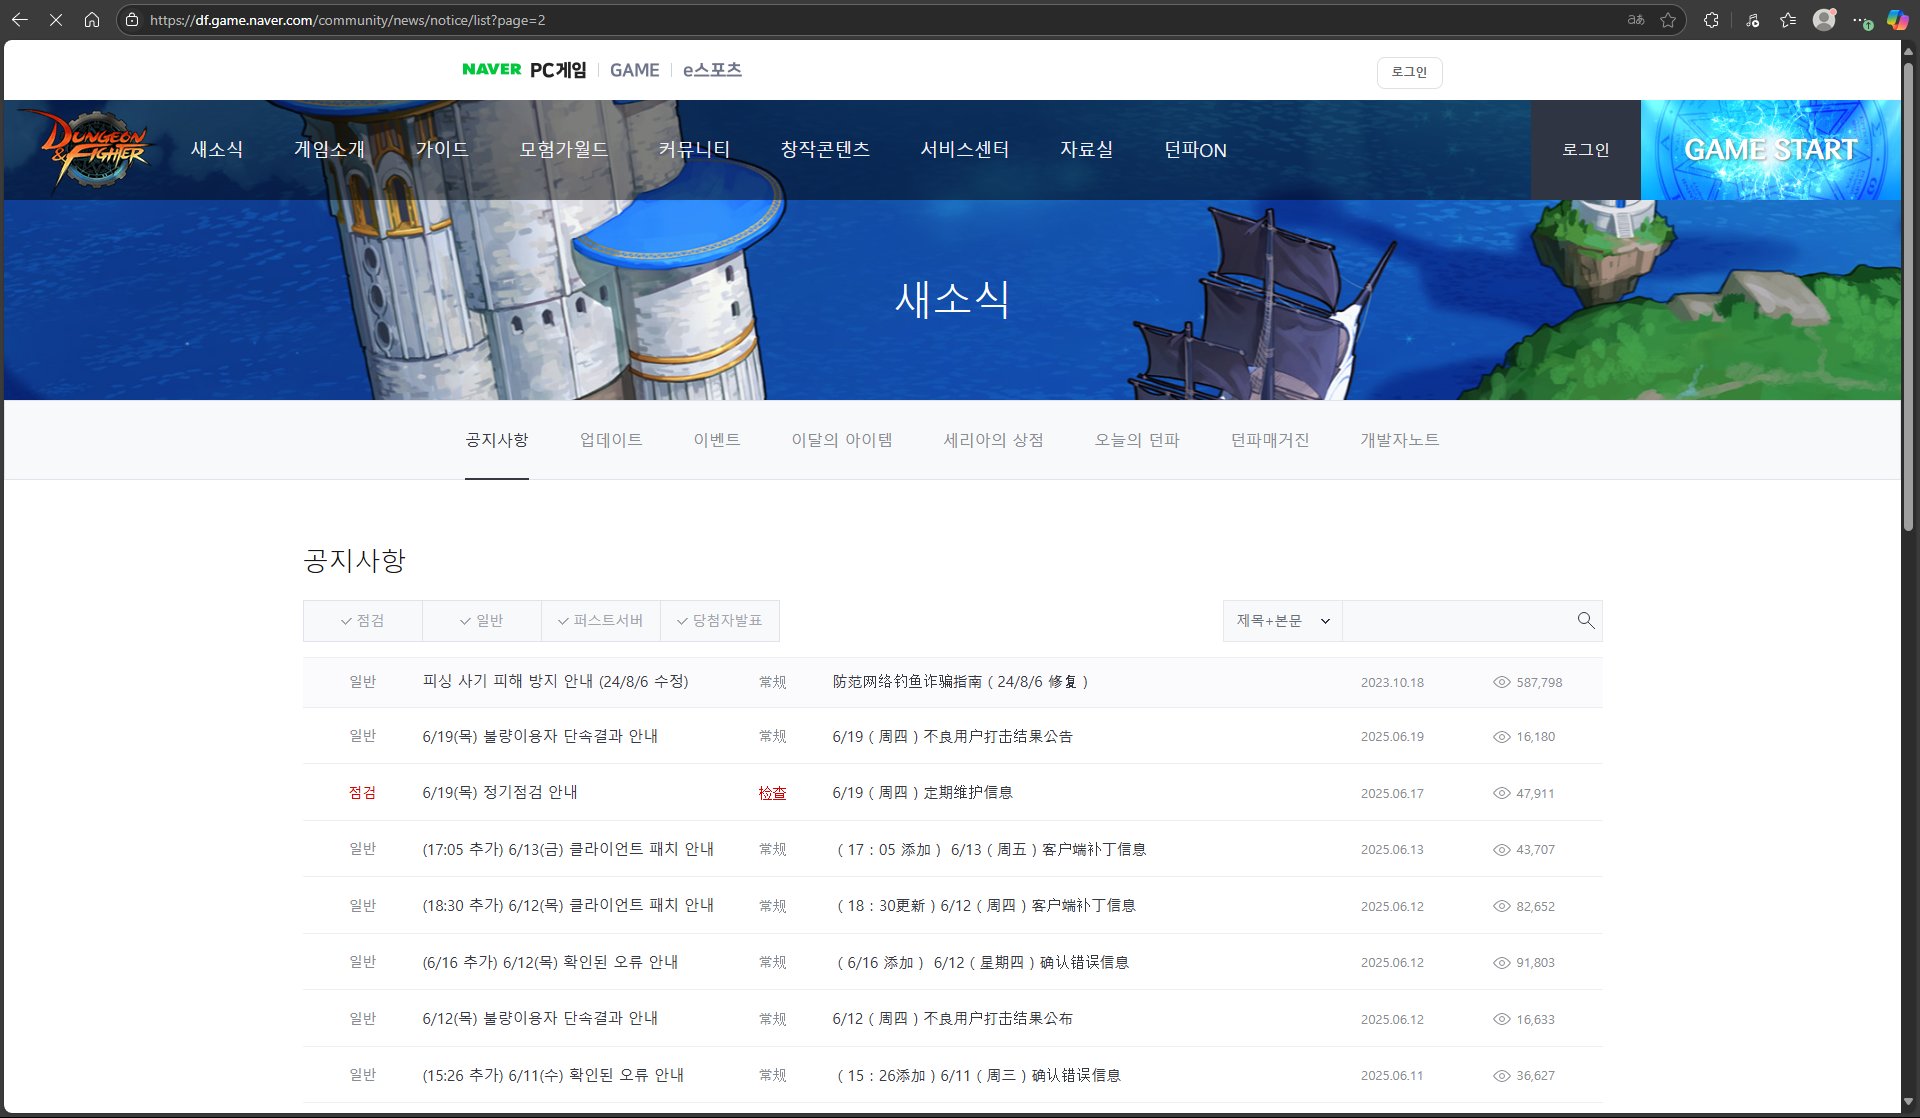1920x1118 pixels.
Task: Open the 가이드 main menu
Action: (442, 149)
